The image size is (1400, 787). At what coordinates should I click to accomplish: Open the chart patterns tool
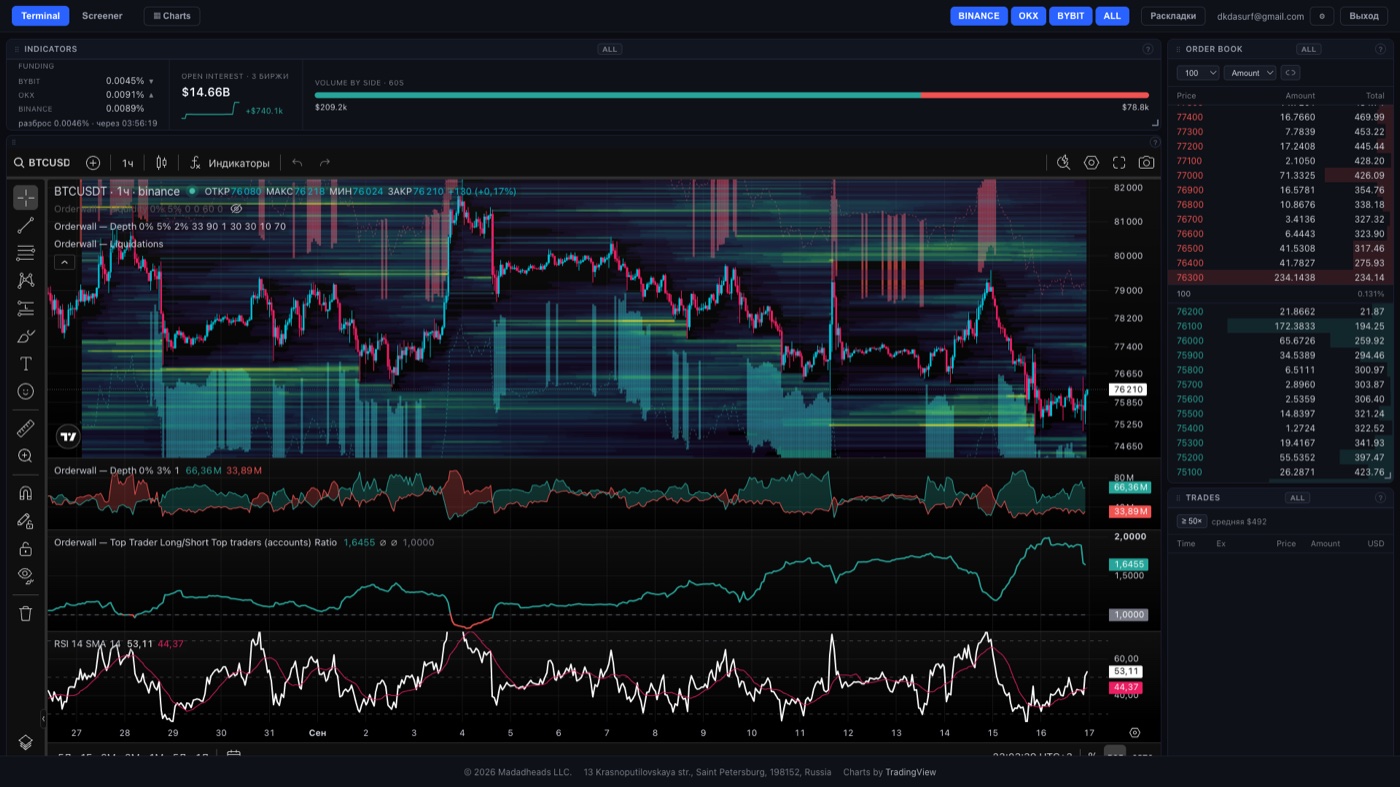tap(26, 281)
